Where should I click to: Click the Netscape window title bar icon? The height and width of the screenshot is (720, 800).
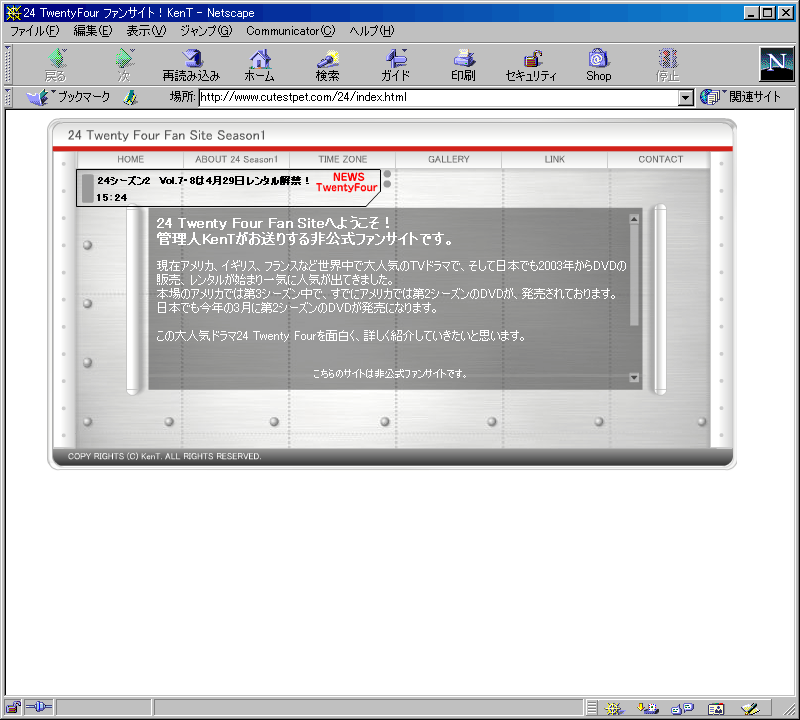[x=13, y=13]
